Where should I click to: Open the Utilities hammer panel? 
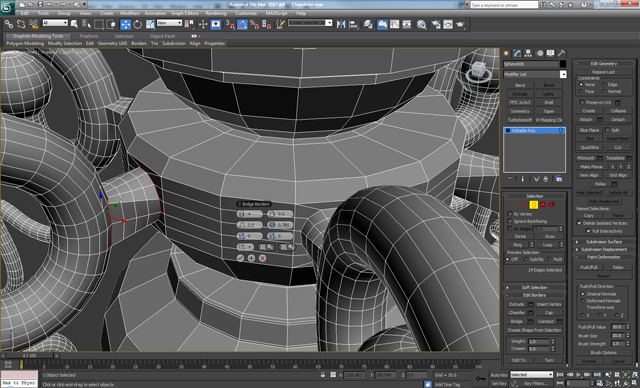(x=562, y=53)
